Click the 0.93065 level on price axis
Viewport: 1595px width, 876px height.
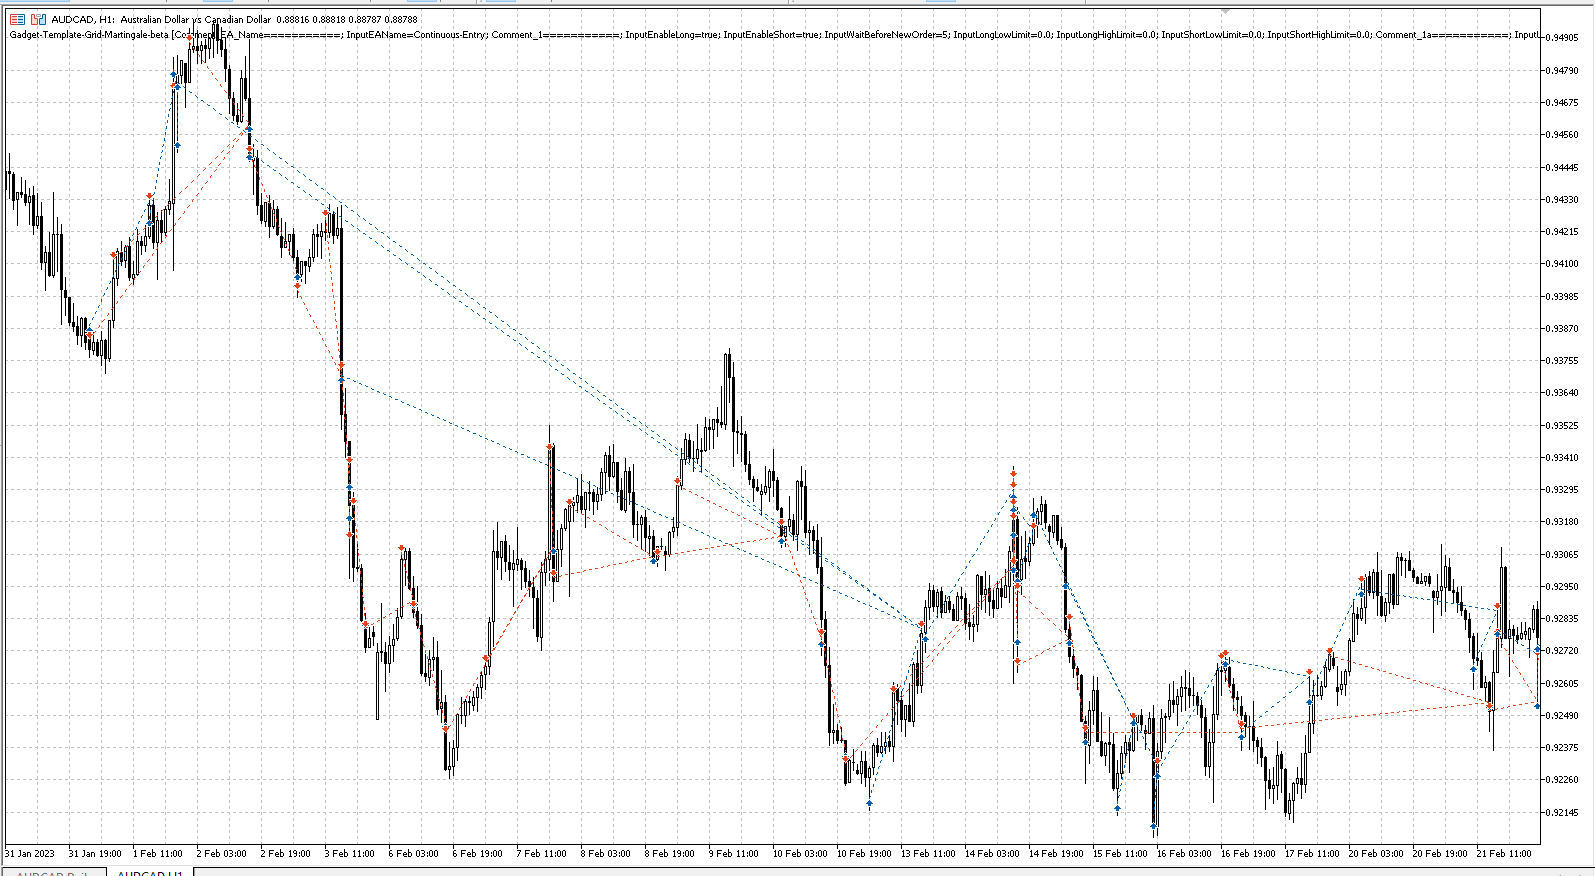1562,554
